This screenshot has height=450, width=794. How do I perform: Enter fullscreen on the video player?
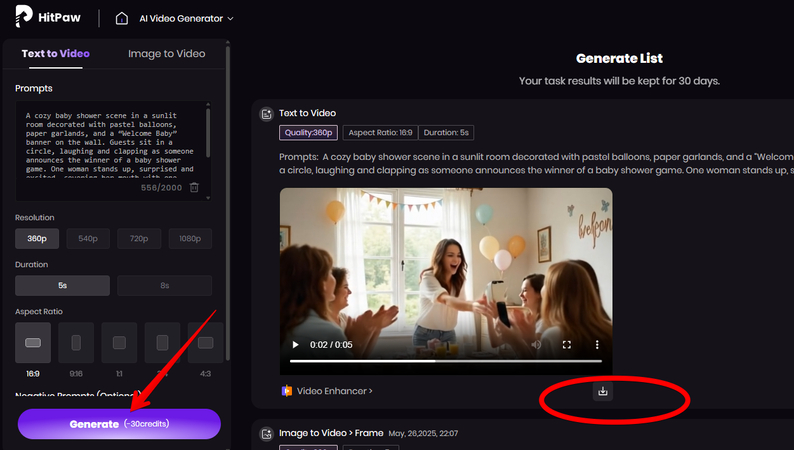566,345
